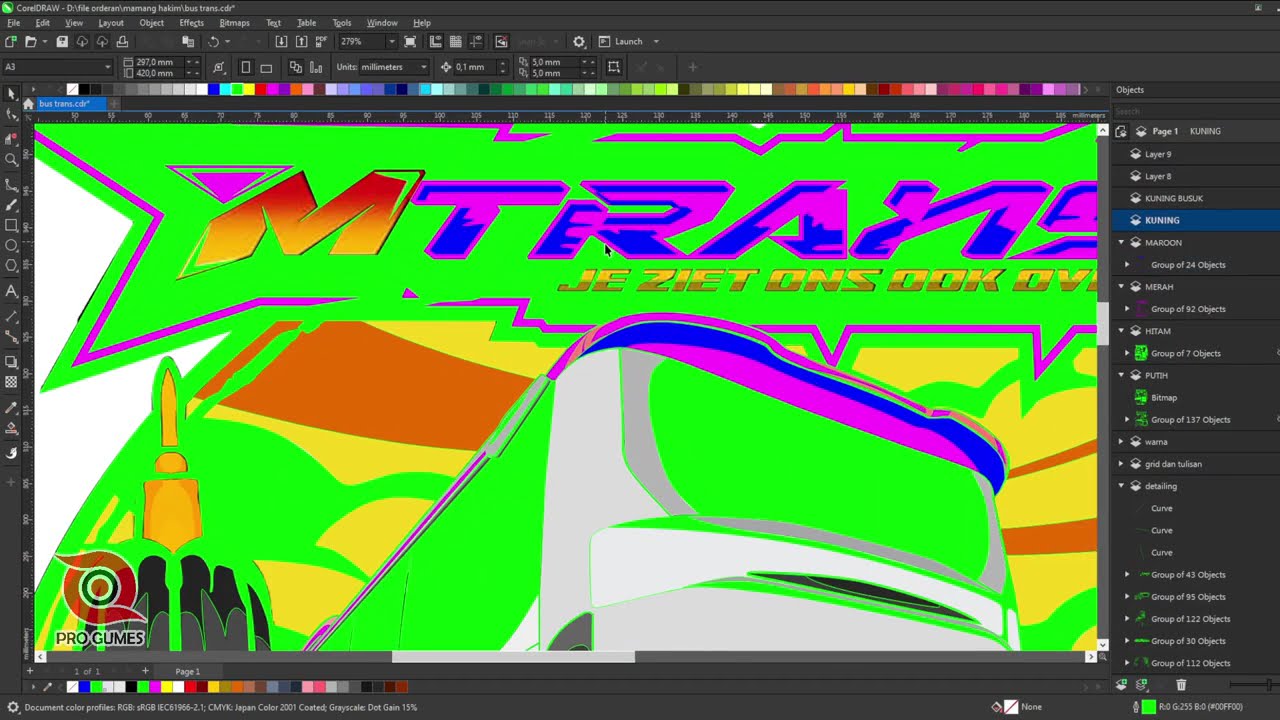Select the Artistic Media brush tool
Viewport: 1280px width, 720px height.
[11, 205]
